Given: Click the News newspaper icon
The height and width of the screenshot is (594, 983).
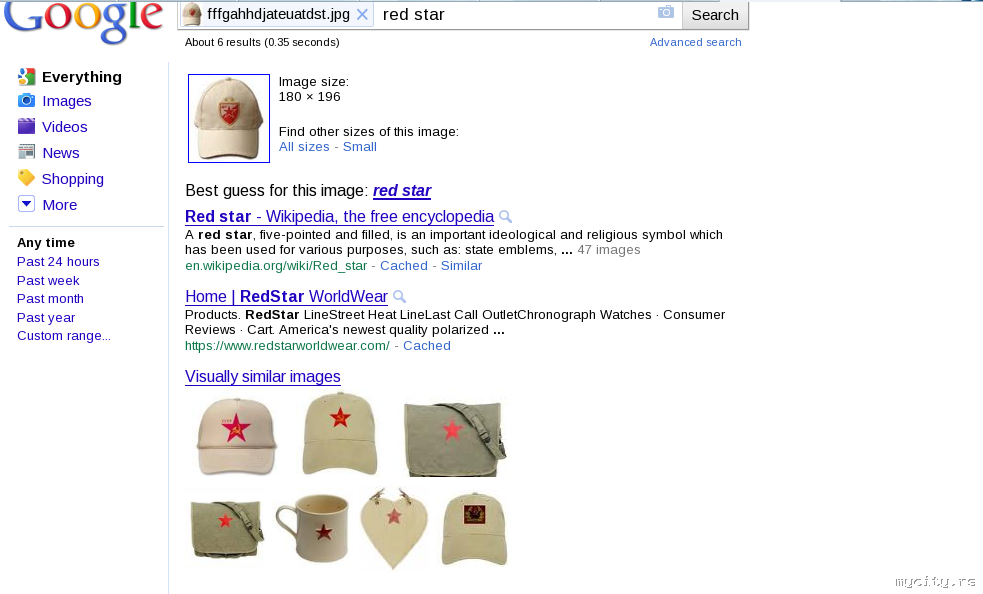Looking at the screenshot, I should (26, 152).
